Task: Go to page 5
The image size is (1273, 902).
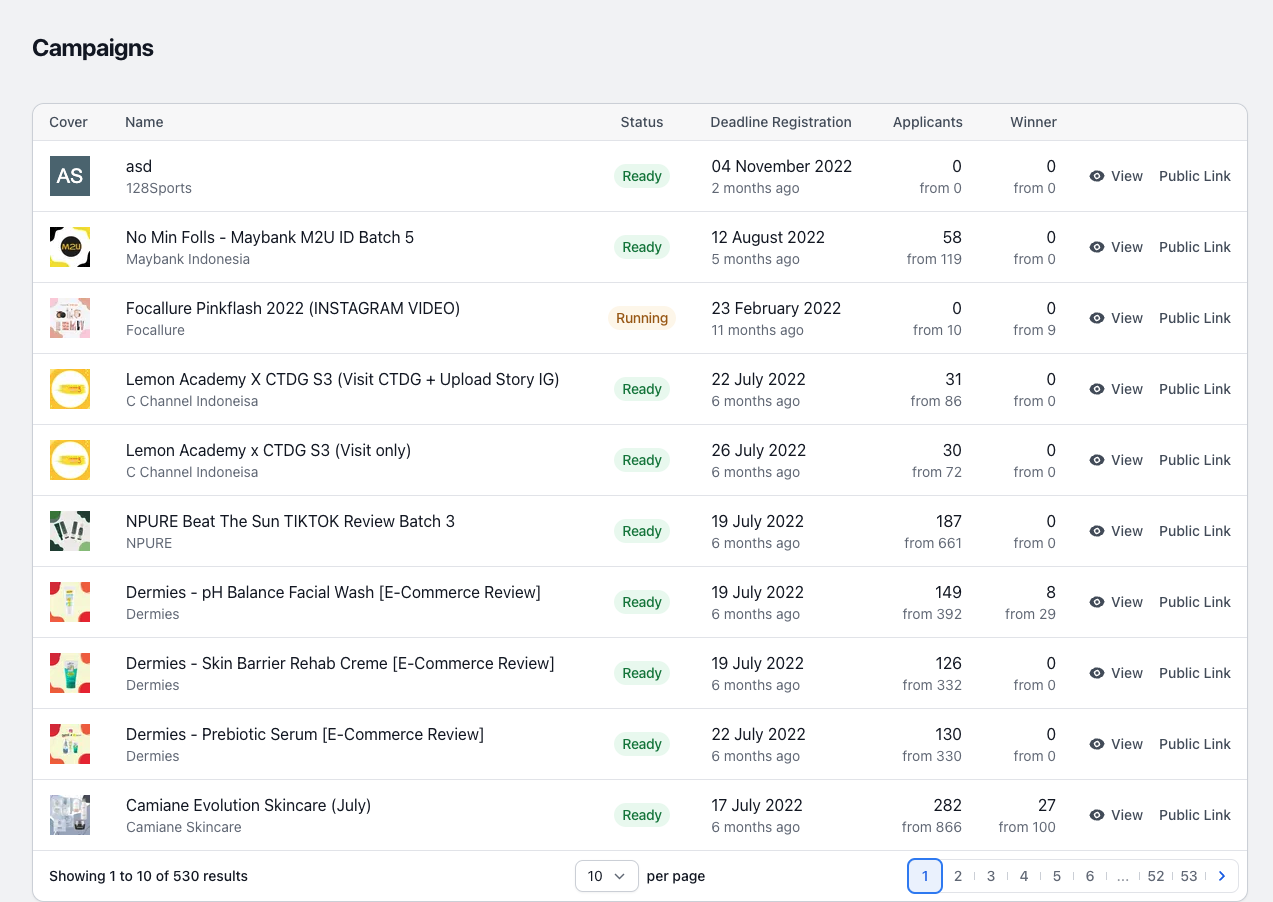Action: (x=1057, y=876)
